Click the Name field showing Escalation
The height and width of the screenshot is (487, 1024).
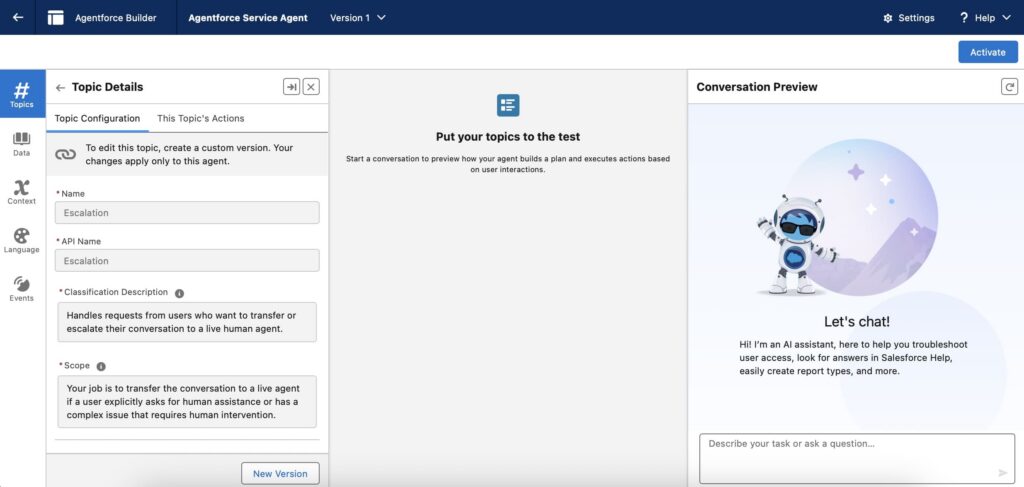pyautogui.click(x=187, y=213)
